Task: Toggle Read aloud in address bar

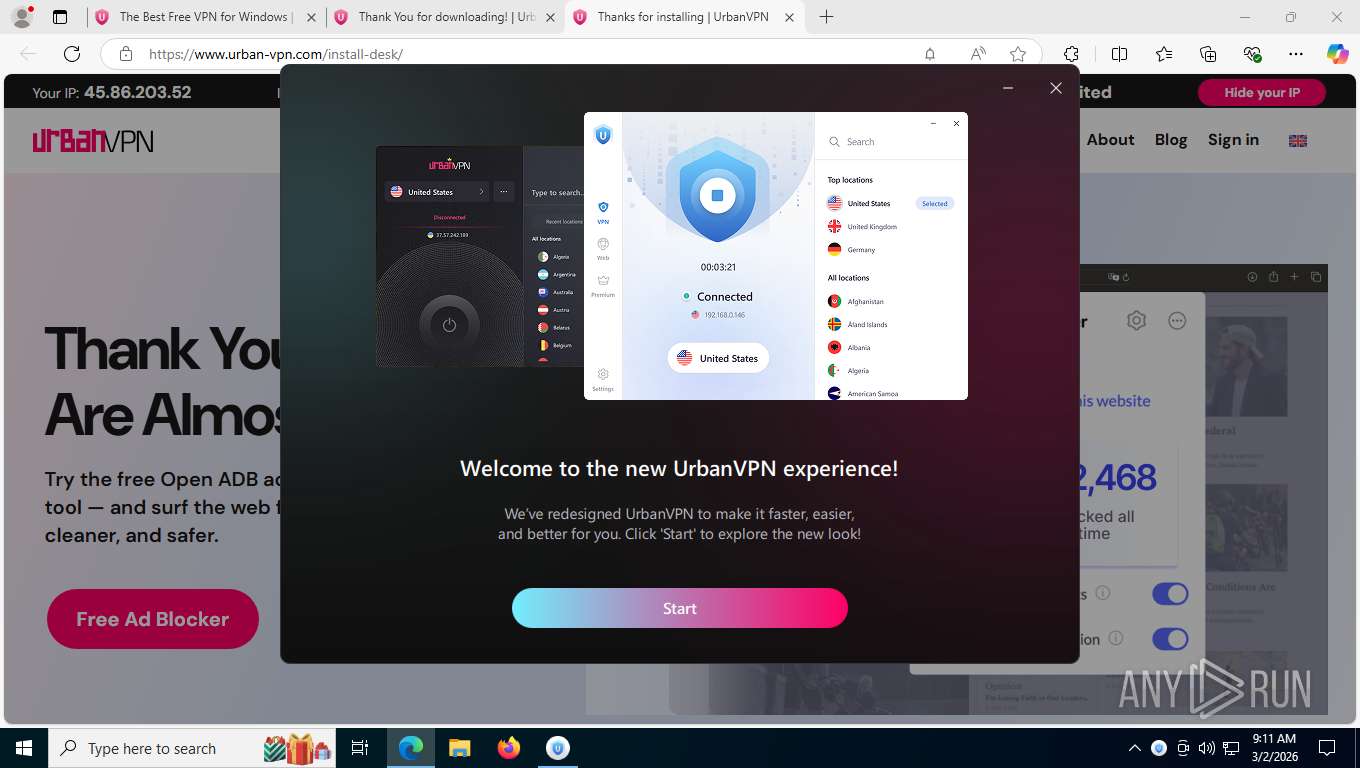Action: point(978,54)
